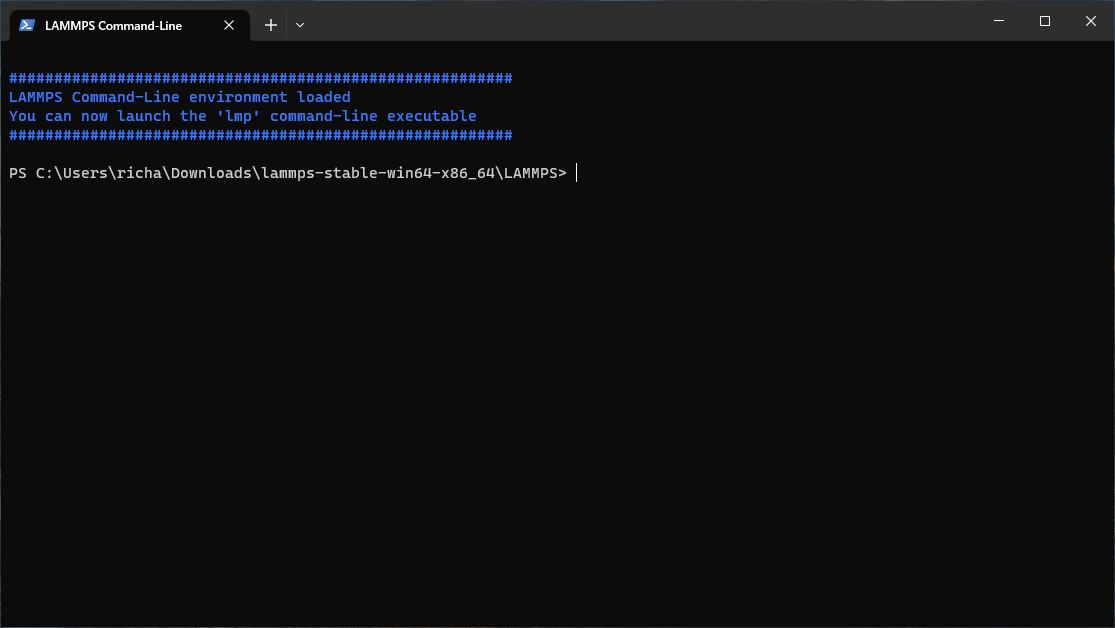The height and width of the screenshot is (628, 1115).
Task: Click the top row of hash characters
Action: click(x=260, y=78)
